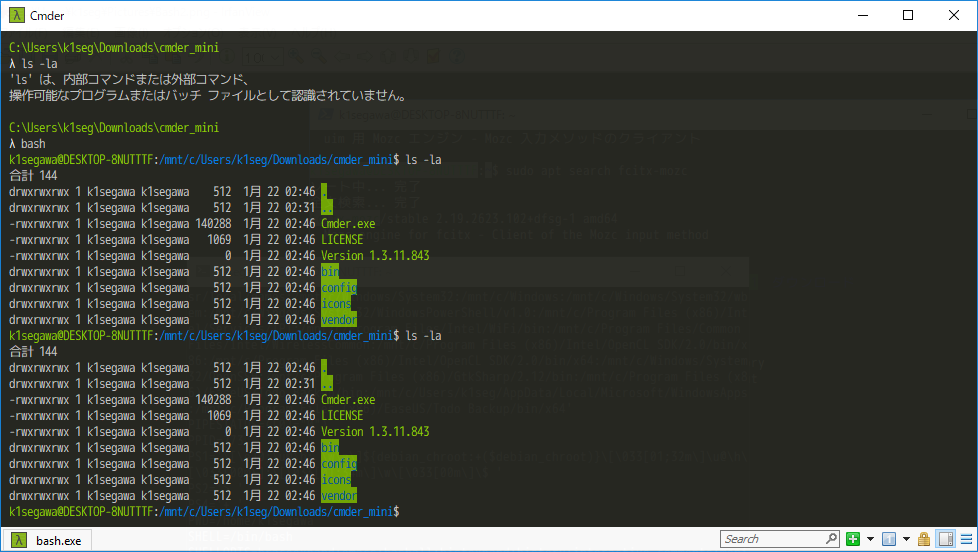Maximize the Cmder window
Viewport: 978px width, 552px height.
(x=908, y=16)
